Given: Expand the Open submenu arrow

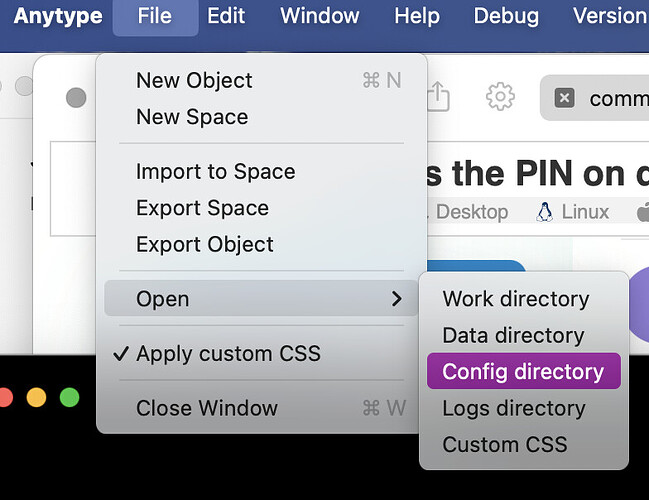Looking at the screenshot, I should coord(397,298).
